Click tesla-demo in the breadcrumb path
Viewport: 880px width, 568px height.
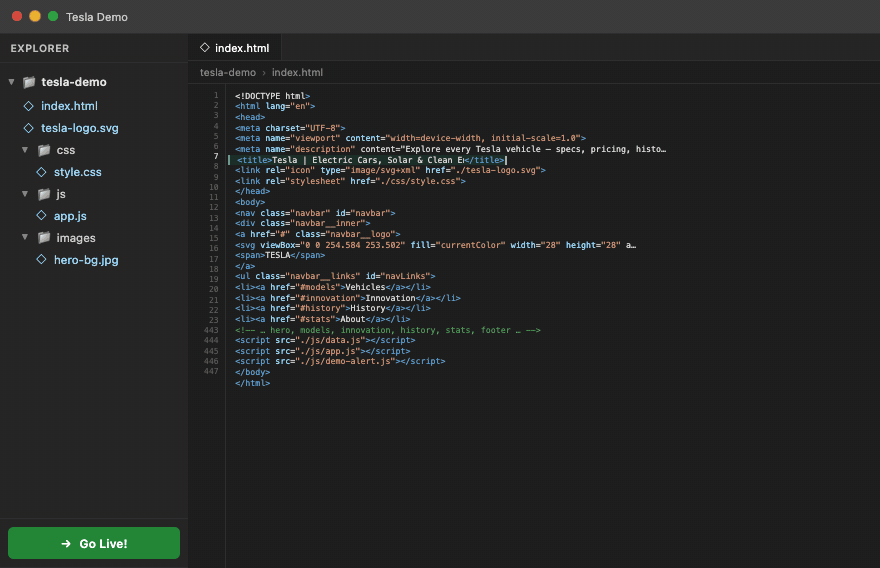pyautogui.click(x=228, y=72)
